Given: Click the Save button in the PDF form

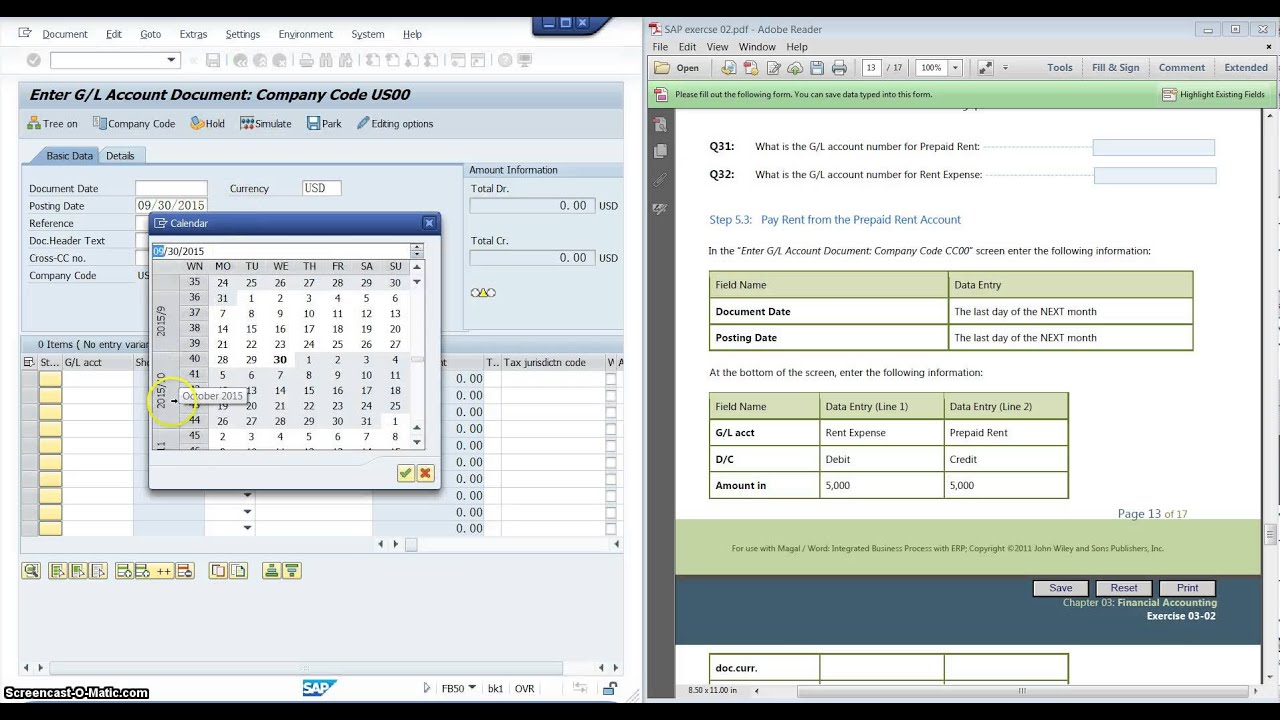Looking at the screenshot, I should (x=1061, y=588).
